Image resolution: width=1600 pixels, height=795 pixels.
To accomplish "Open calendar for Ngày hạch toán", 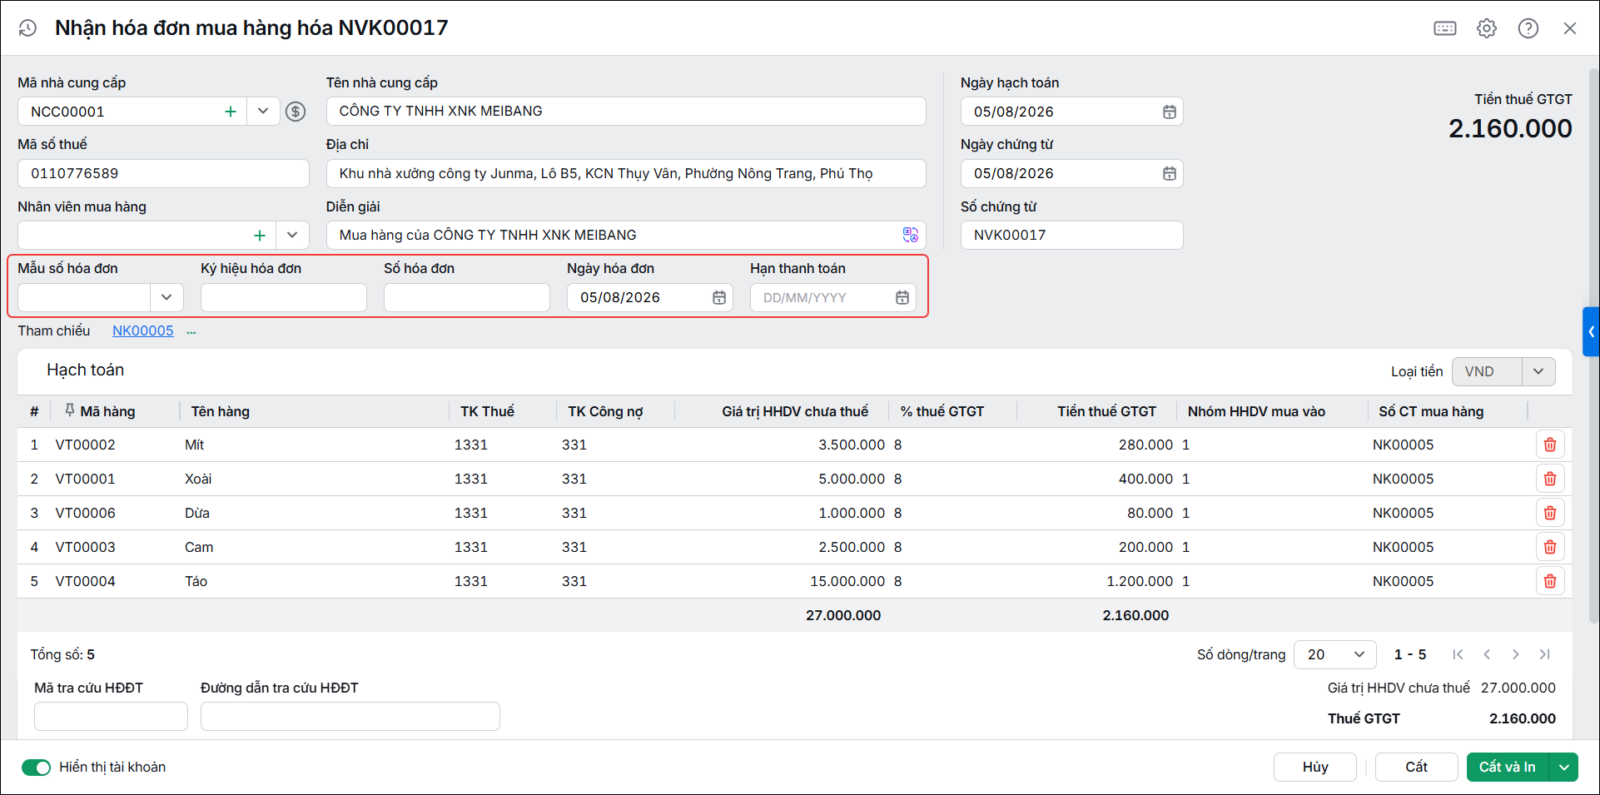I will pyautogui.click(x=1169, y=112).
